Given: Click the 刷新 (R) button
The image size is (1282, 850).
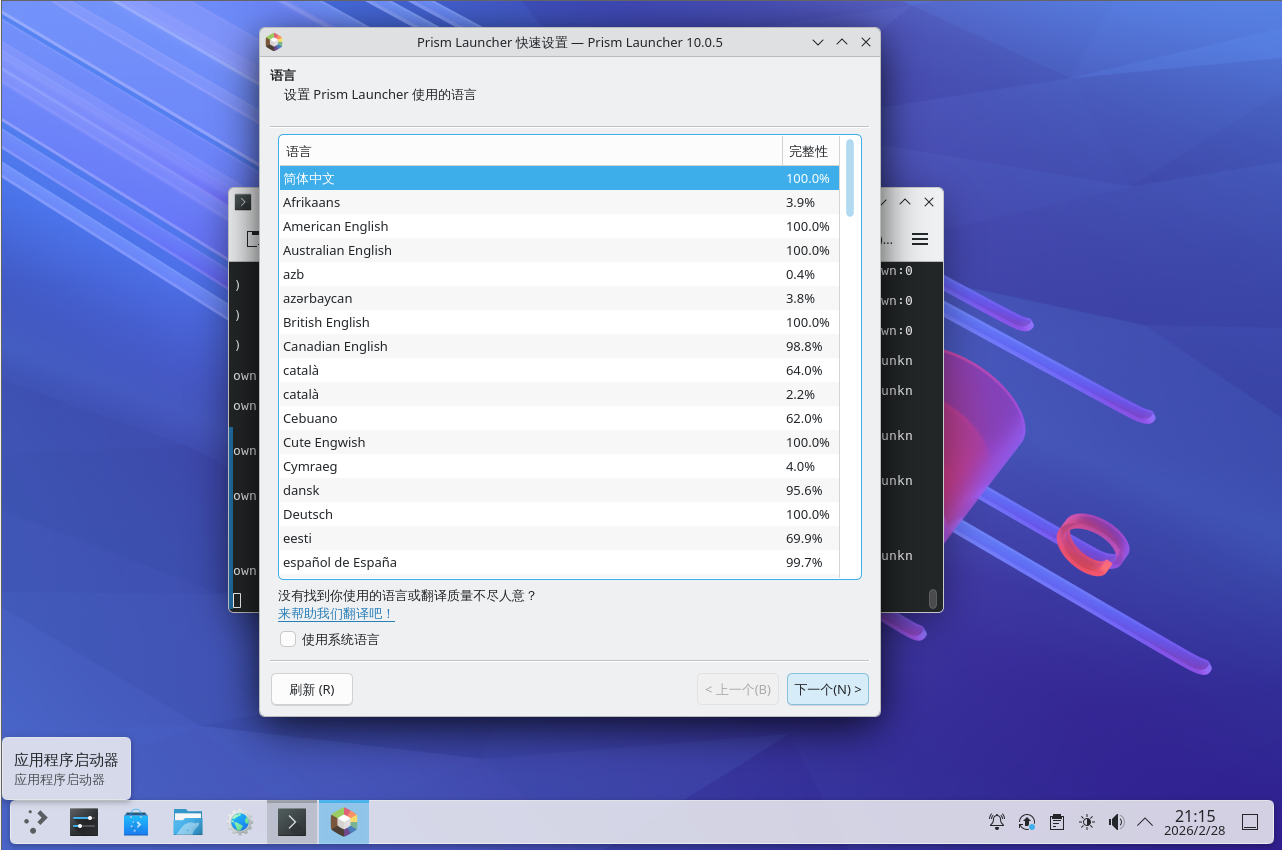Looking at the screenshot, I should coord(312,689).
